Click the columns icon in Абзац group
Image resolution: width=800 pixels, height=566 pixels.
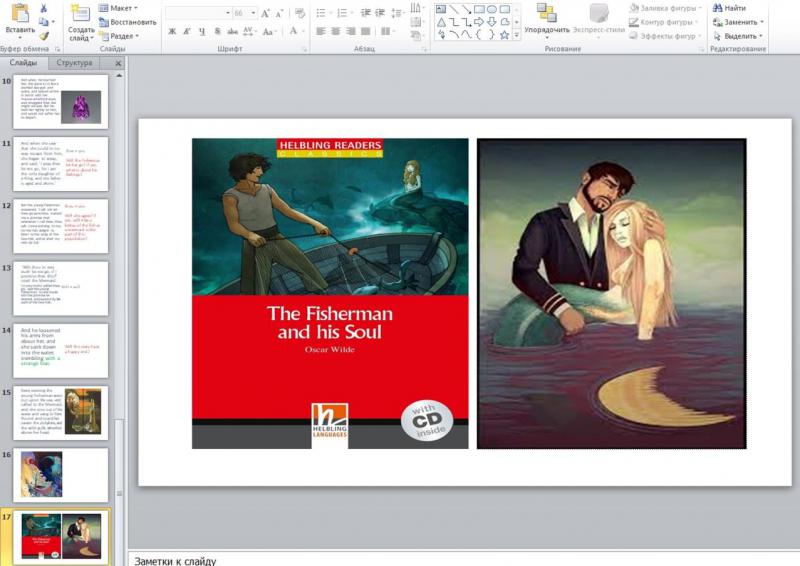(388, 32)
